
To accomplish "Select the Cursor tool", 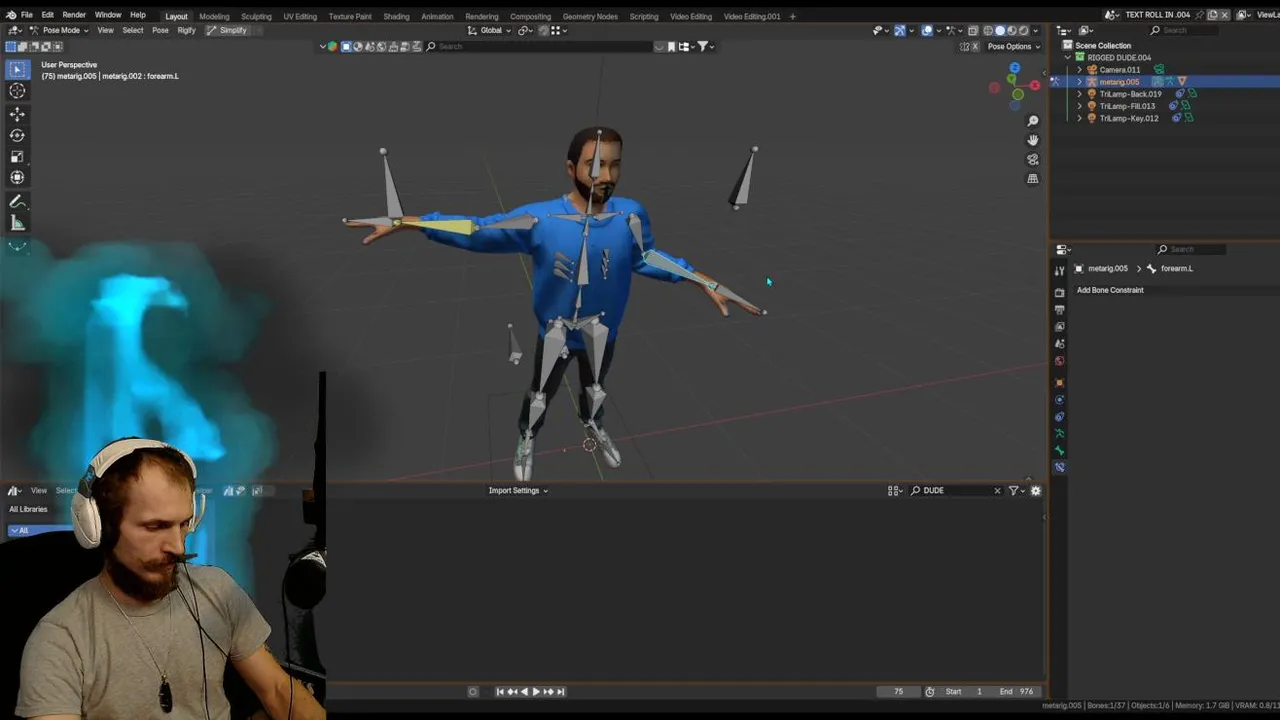I will (x=17, y=91).
